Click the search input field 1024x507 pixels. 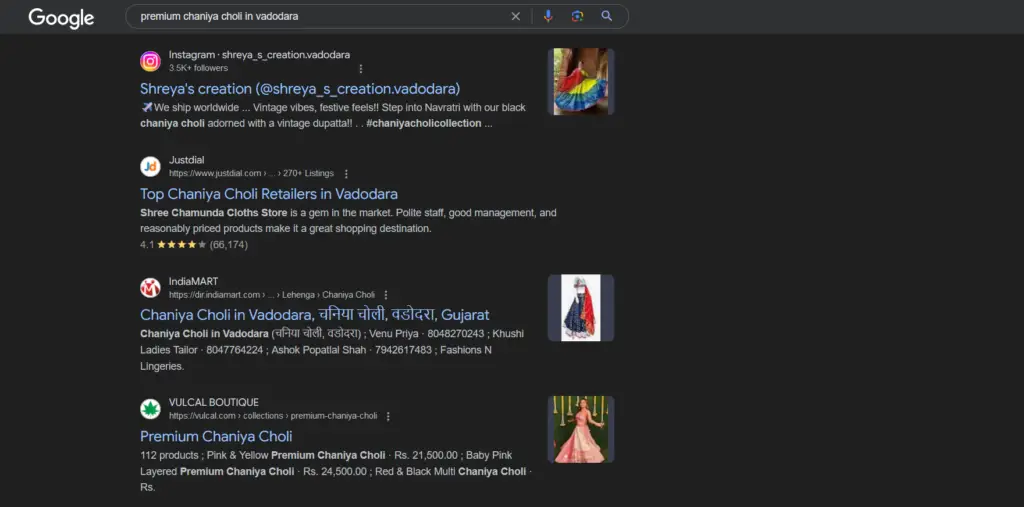320,16
